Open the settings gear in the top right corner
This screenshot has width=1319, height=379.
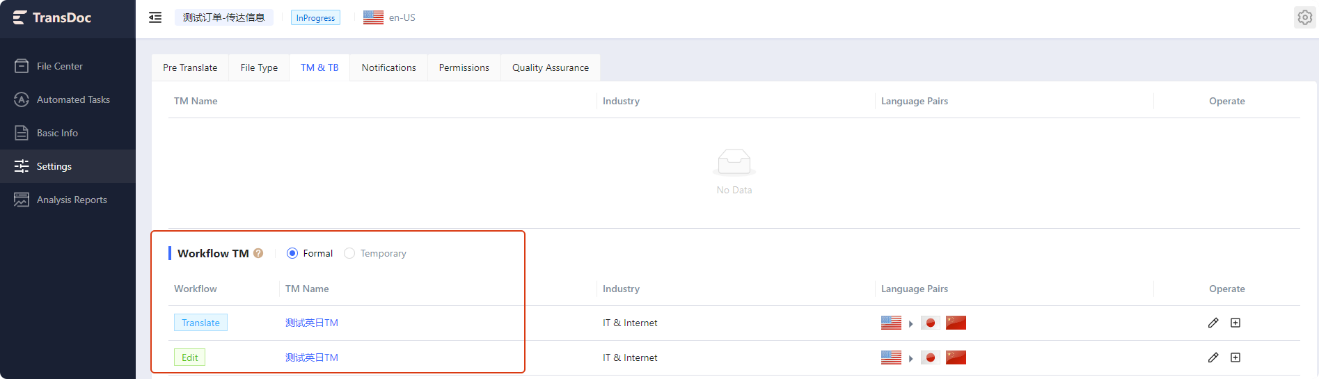click(x=1304, y=17)
